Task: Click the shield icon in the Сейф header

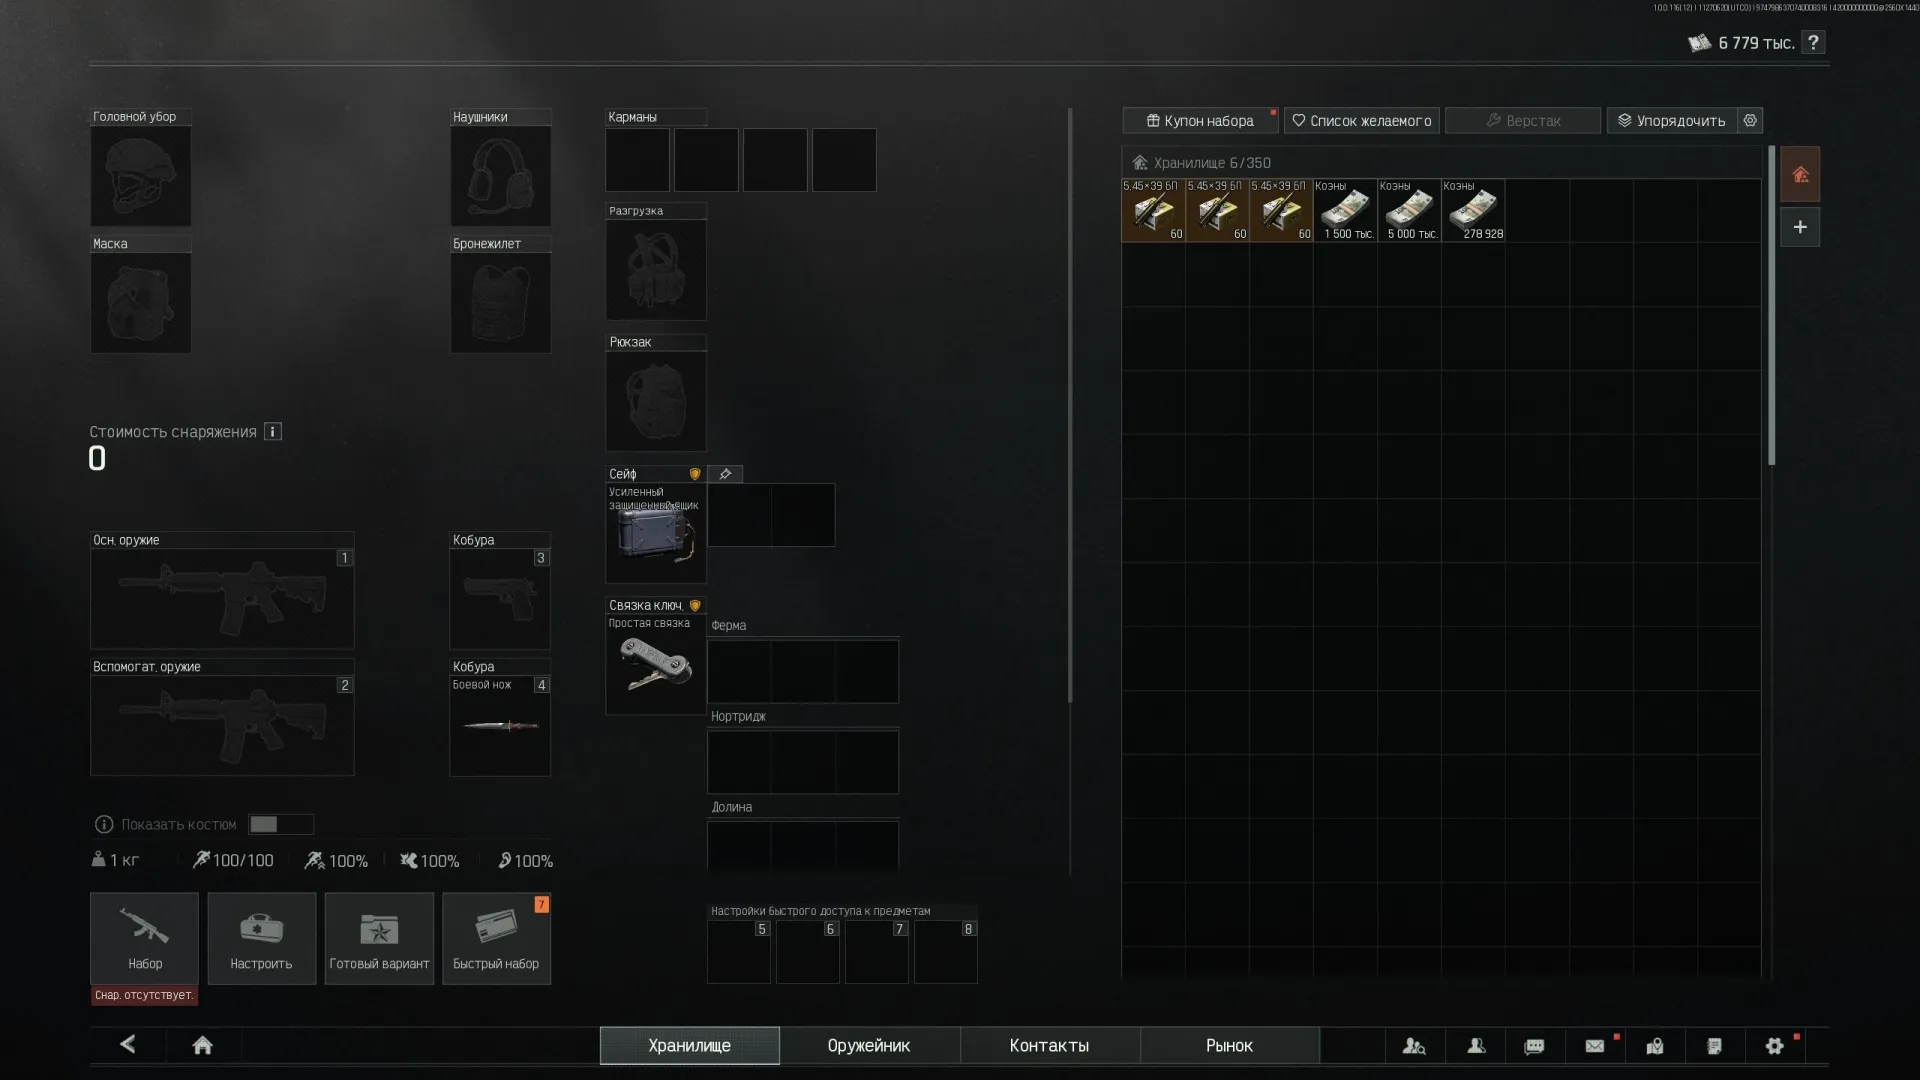Action: 695,474
